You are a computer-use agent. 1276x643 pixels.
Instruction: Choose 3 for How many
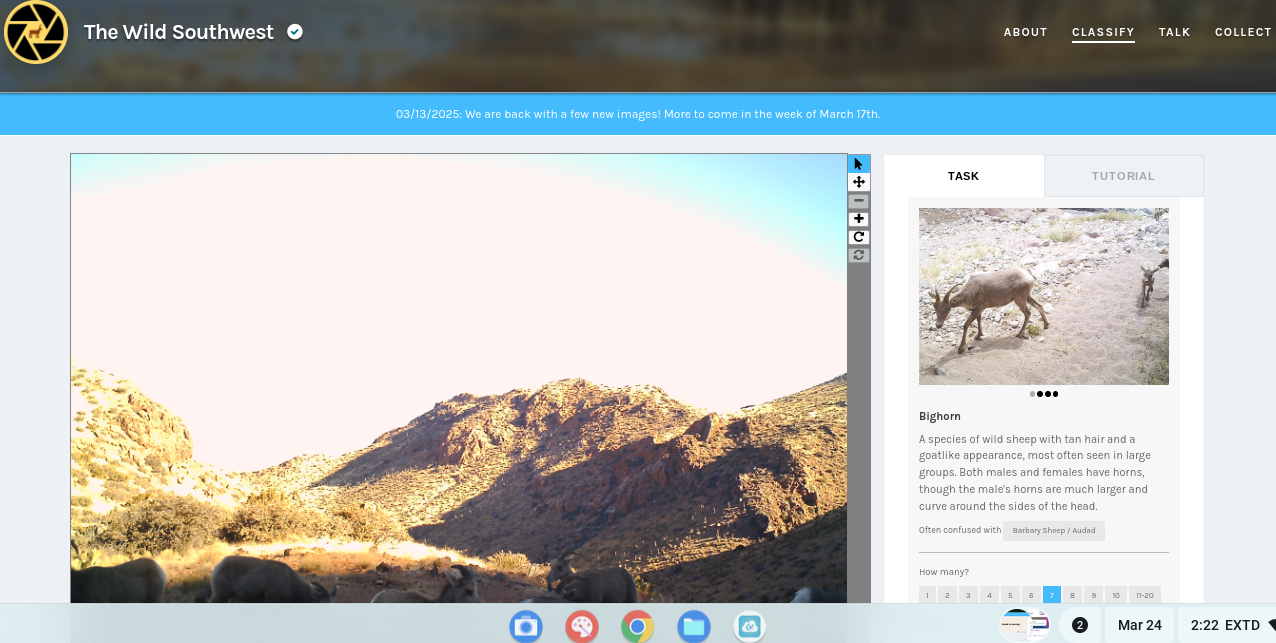click(969, 595)
